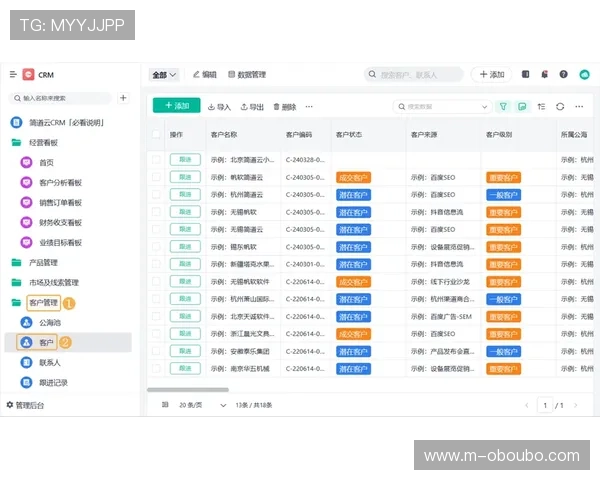Collapse sidebar with the hamburger icon
600x480 pixels.
pos(13,74)
